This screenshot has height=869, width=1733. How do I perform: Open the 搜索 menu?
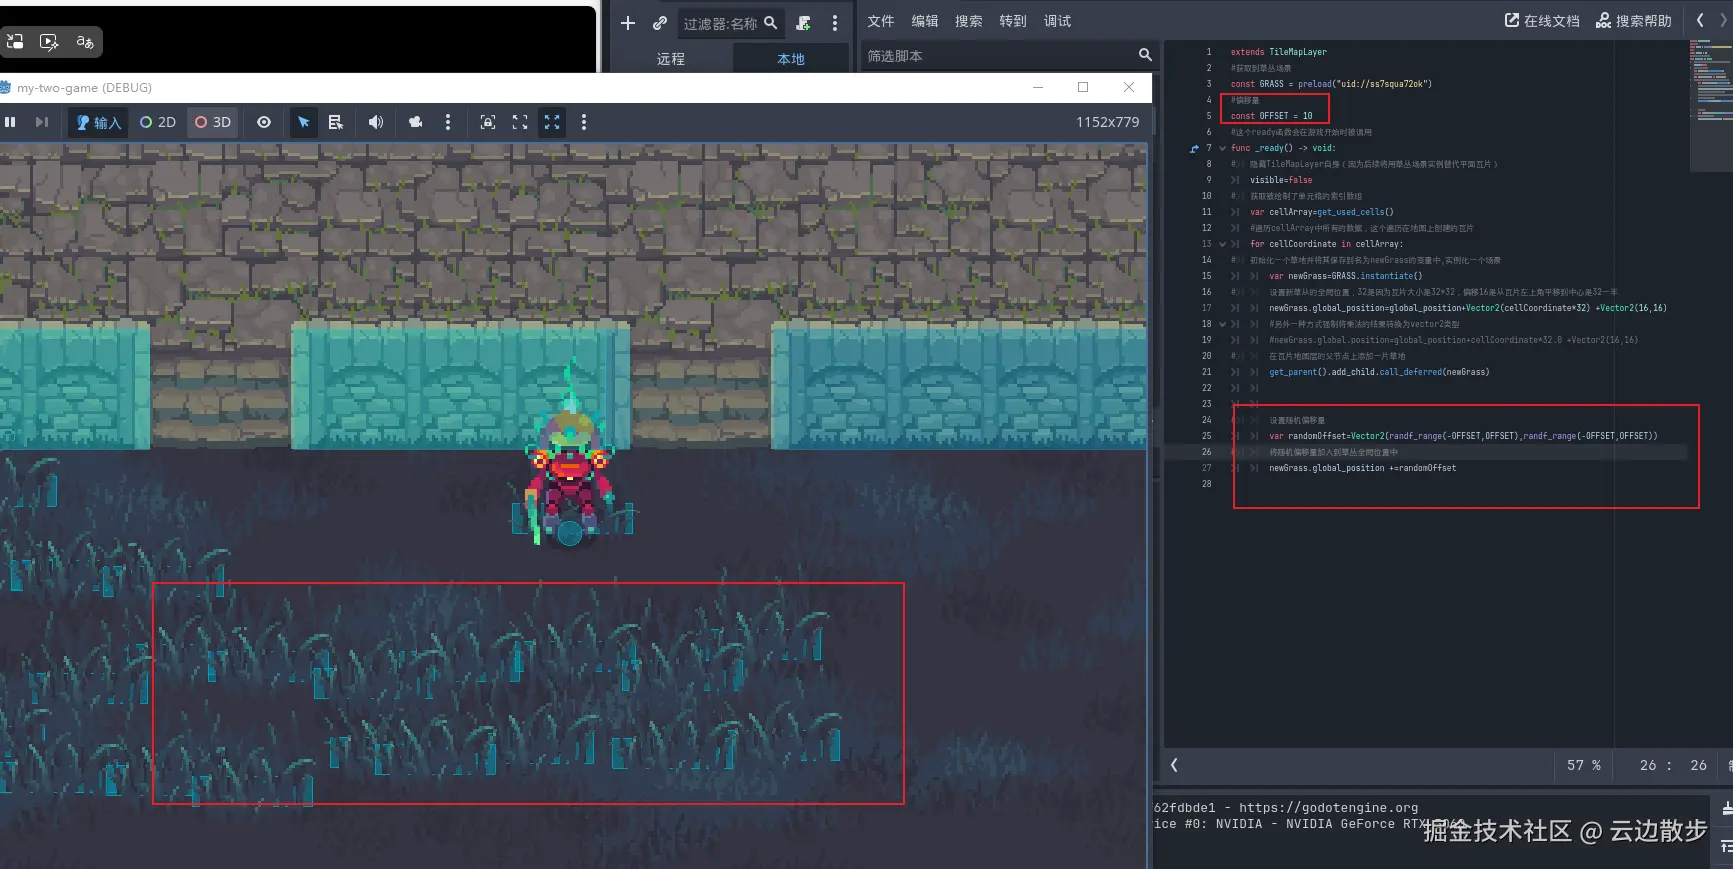pos(969,21)
